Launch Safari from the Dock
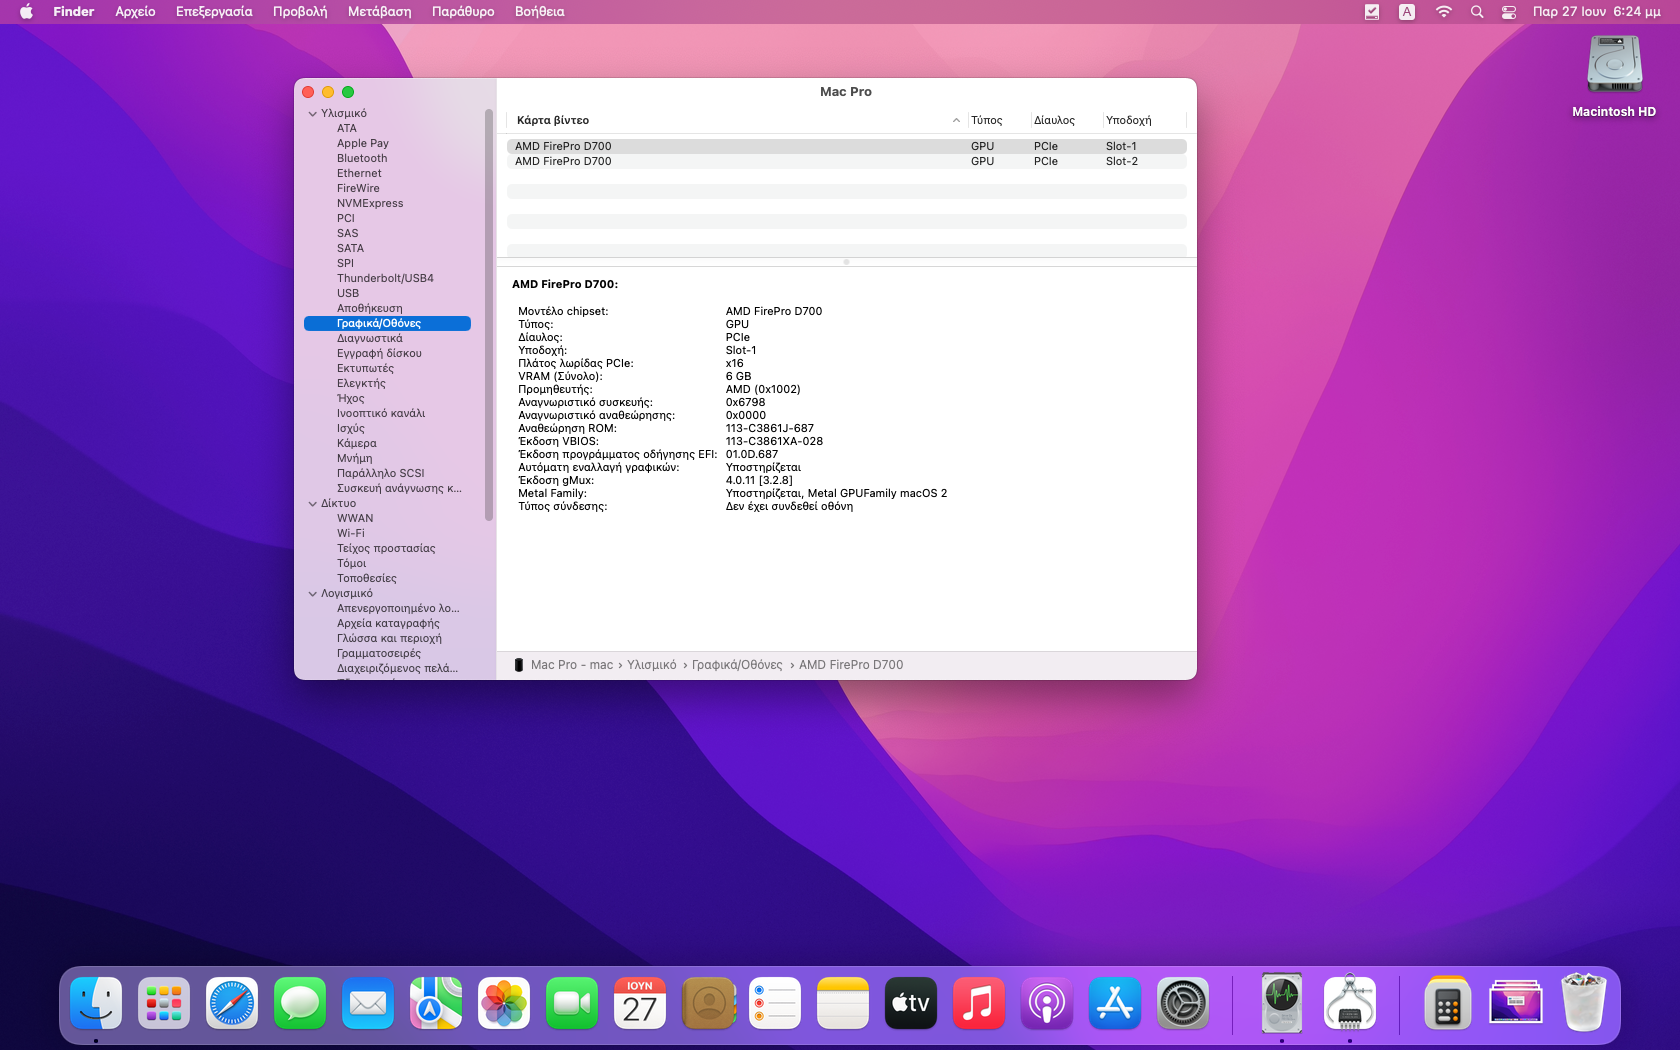1680x1050 pixels. coord(232,1003)
